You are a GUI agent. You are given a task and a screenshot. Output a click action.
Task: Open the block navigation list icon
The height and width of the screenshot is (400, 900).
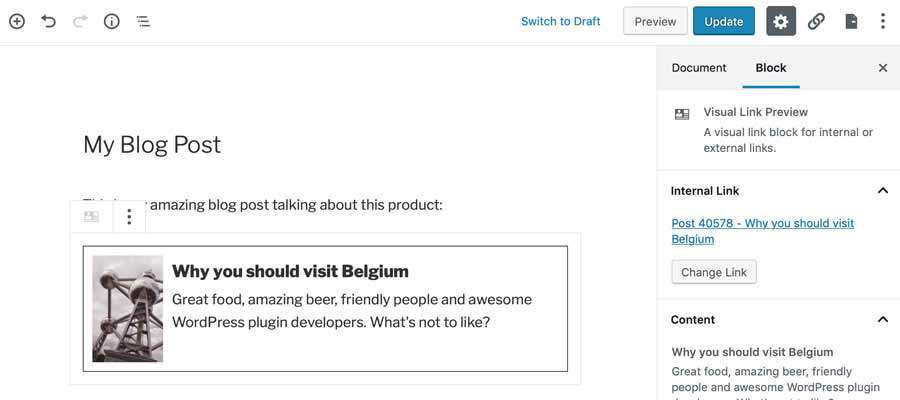pos(143,21)
